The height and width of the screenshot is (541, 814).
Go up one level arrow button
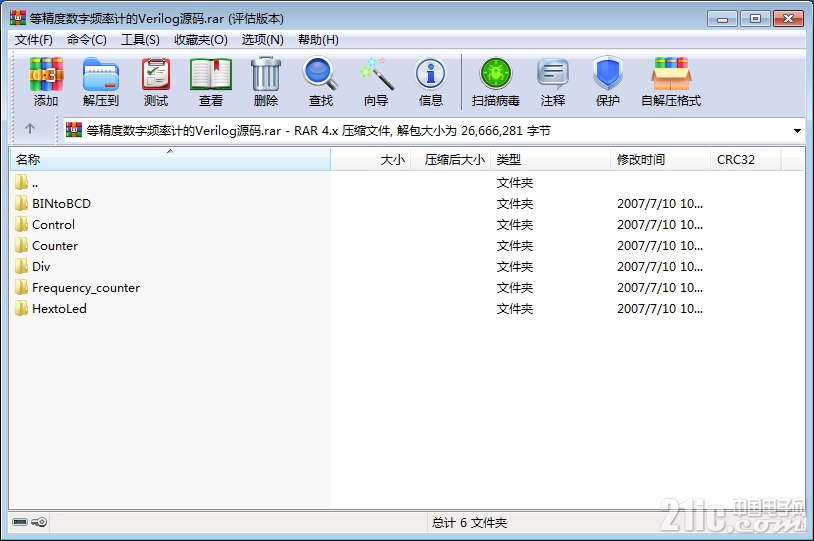tap(30, 128)
